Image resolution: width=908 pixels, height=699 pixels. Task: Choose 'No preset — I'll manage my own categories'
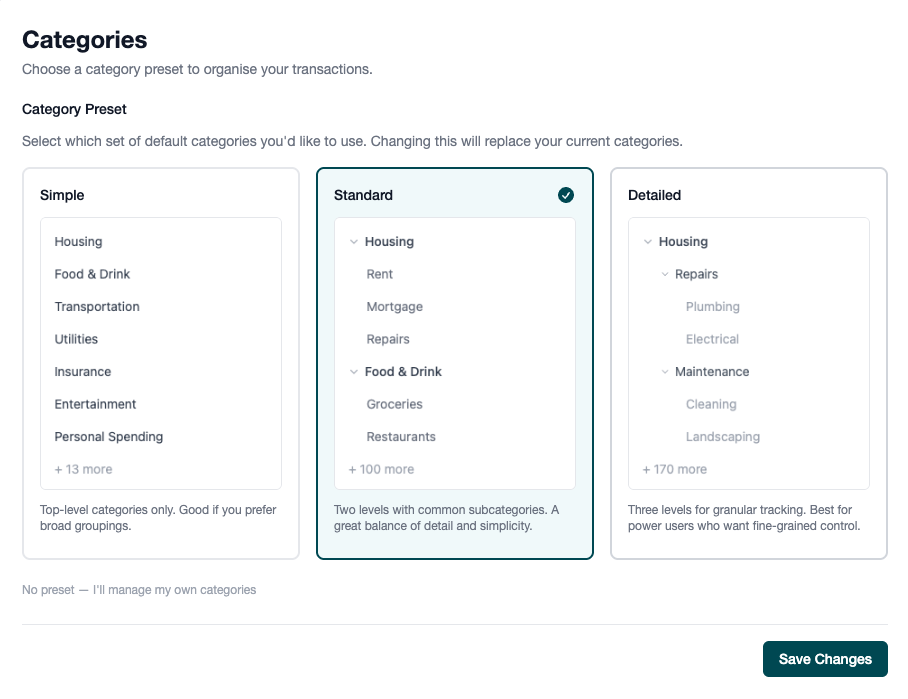click(x=138, y=590)
